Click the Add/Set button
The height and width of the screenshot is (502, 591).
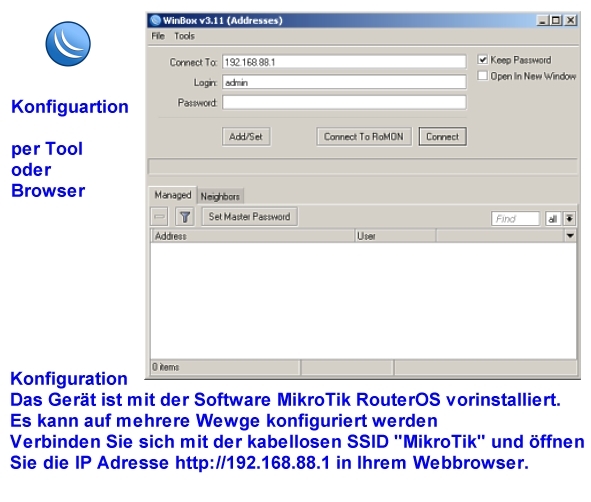(x=246, y=136)
